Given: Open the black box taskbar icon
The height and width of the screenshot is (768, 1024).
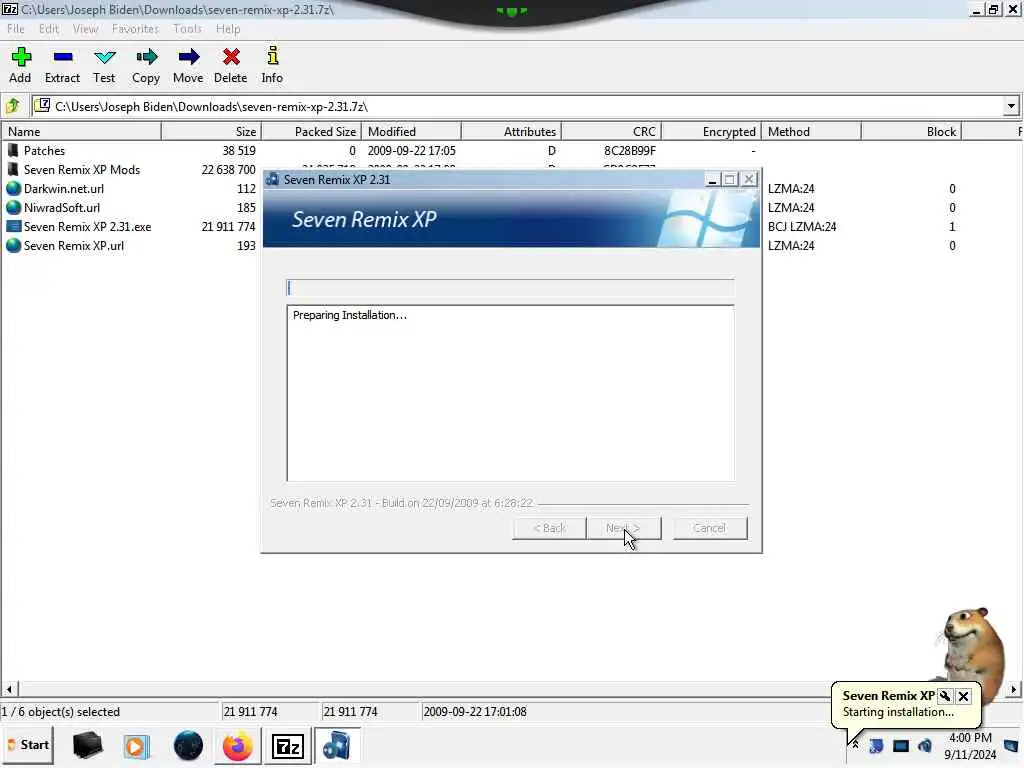Looking at the screenshot, I should click(87, 745).
